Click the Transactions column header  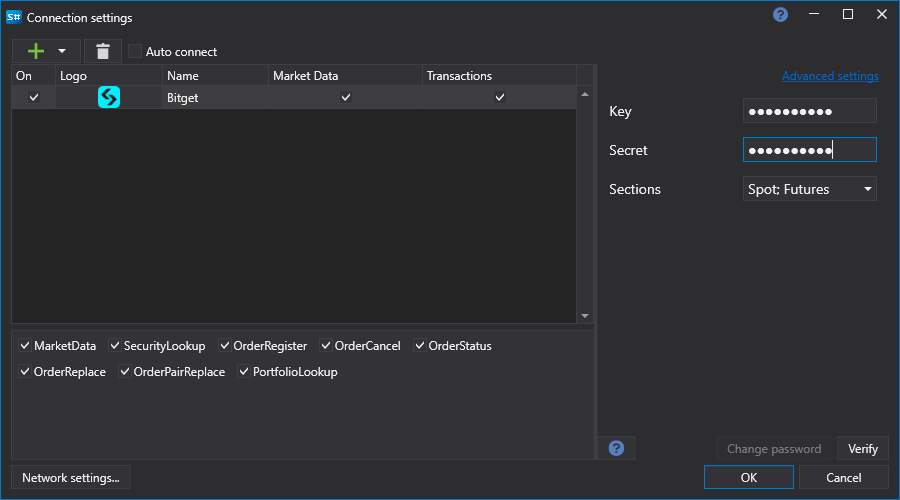coord(499,76)
